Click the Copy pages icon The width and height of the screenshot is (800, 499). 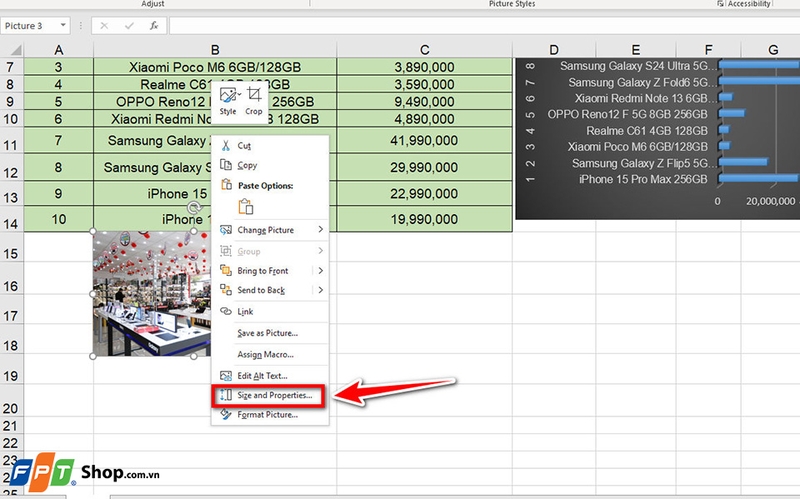(226, 165)
